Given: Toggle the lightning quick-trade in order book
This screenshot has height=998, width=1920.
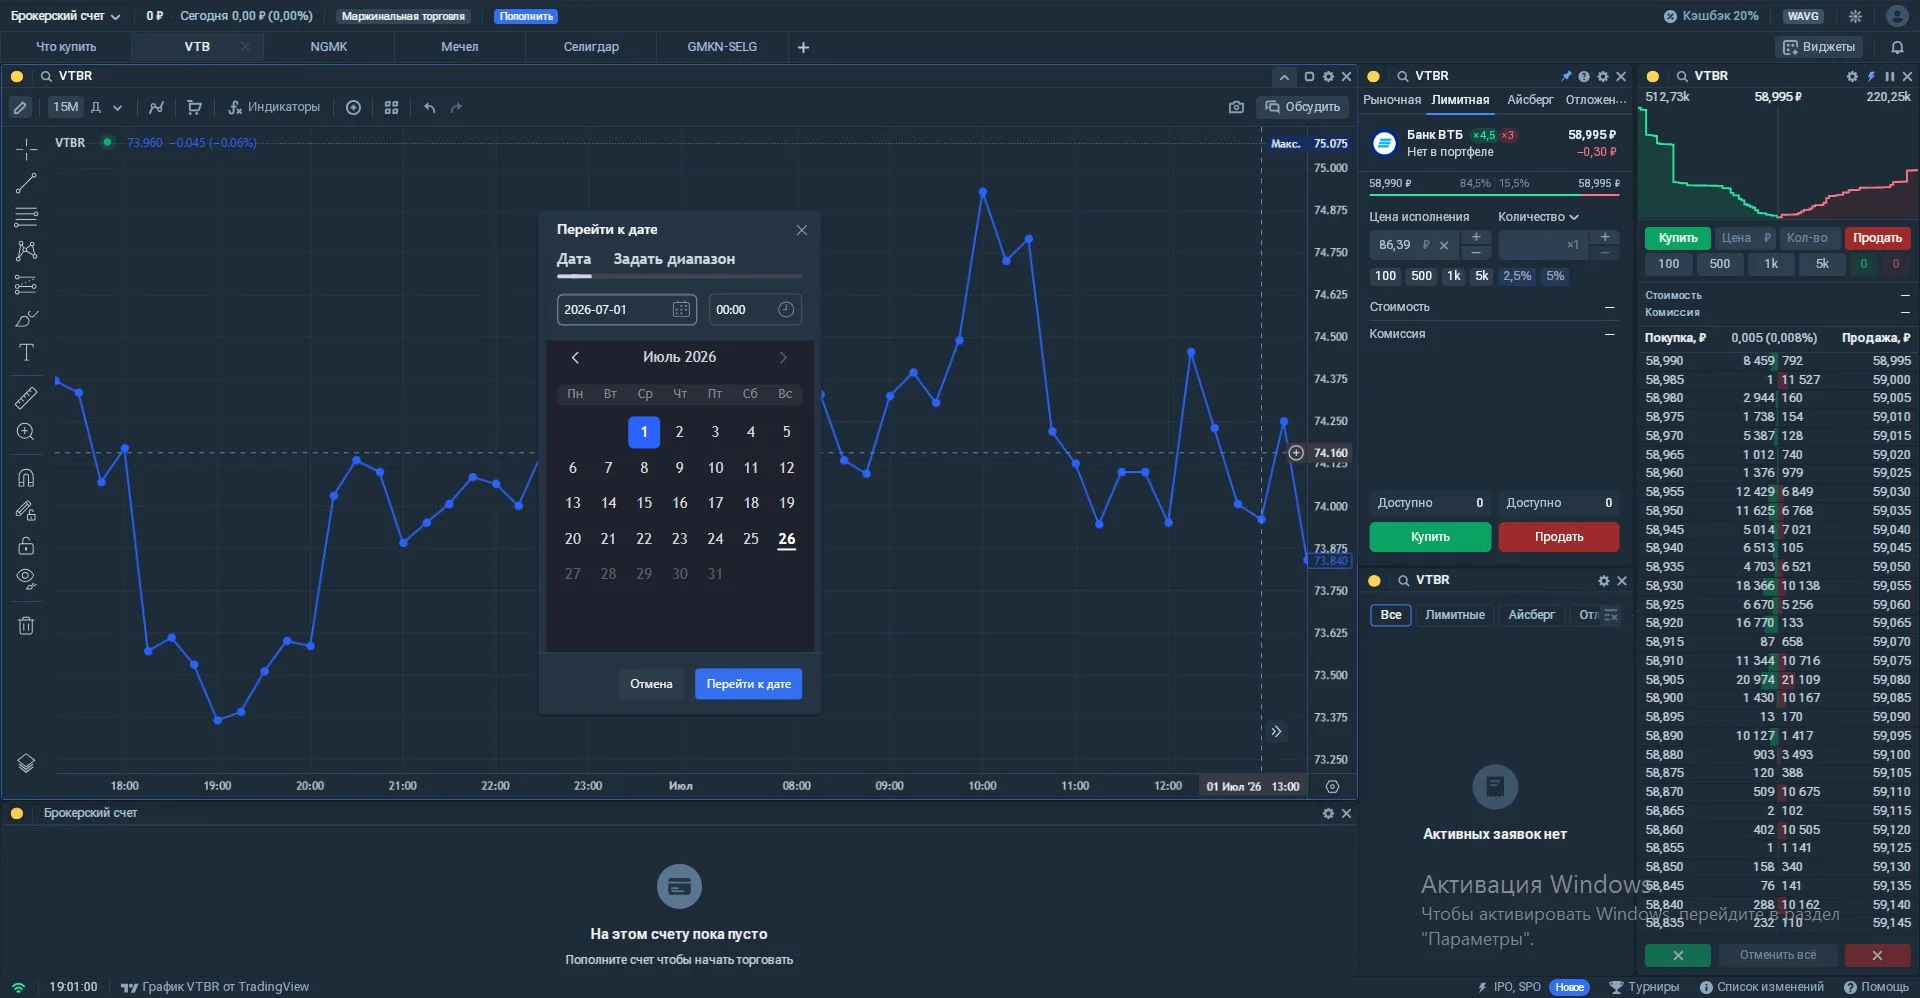Looking at the screenshot, I should coord(1871,76).
